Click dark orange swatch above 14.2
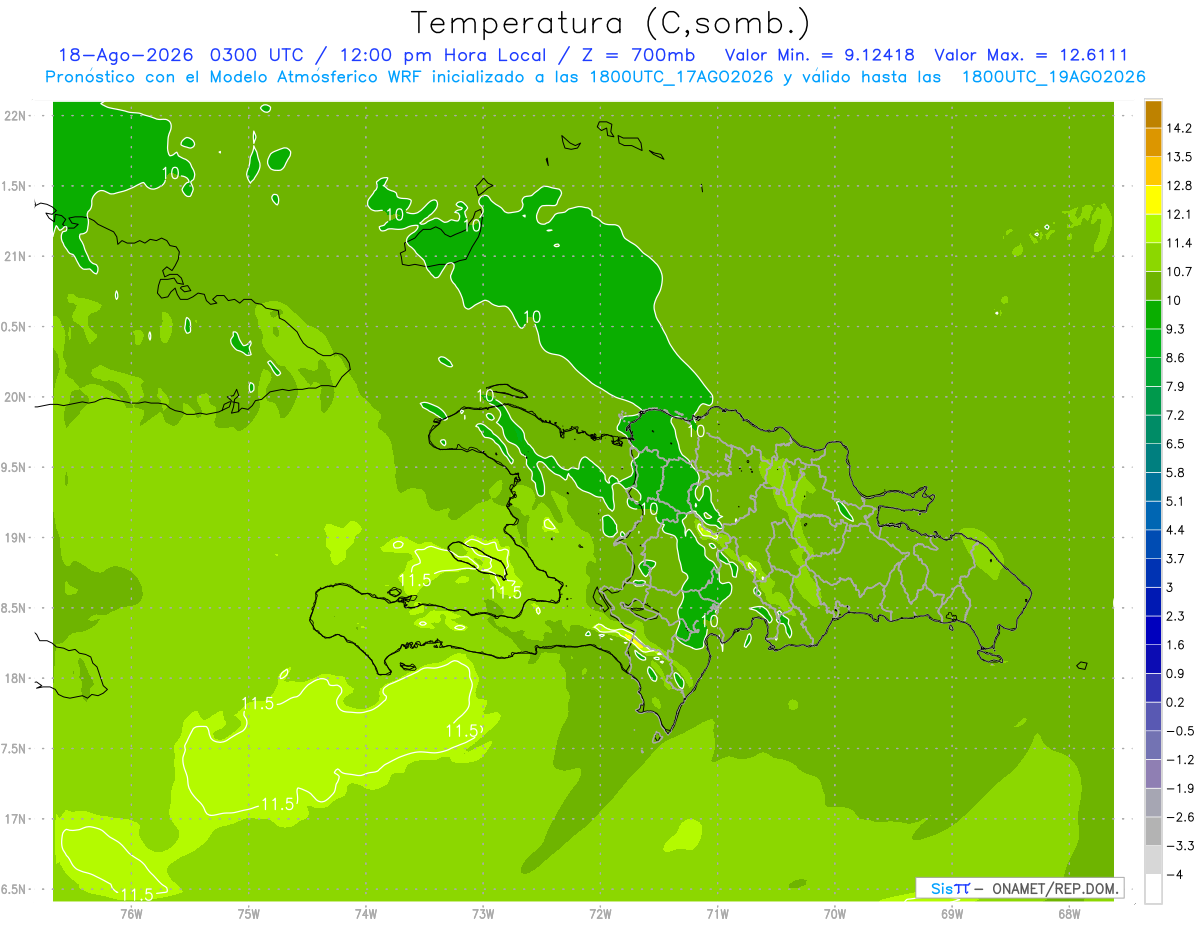1200x927 pixels. coord(1153,114)
